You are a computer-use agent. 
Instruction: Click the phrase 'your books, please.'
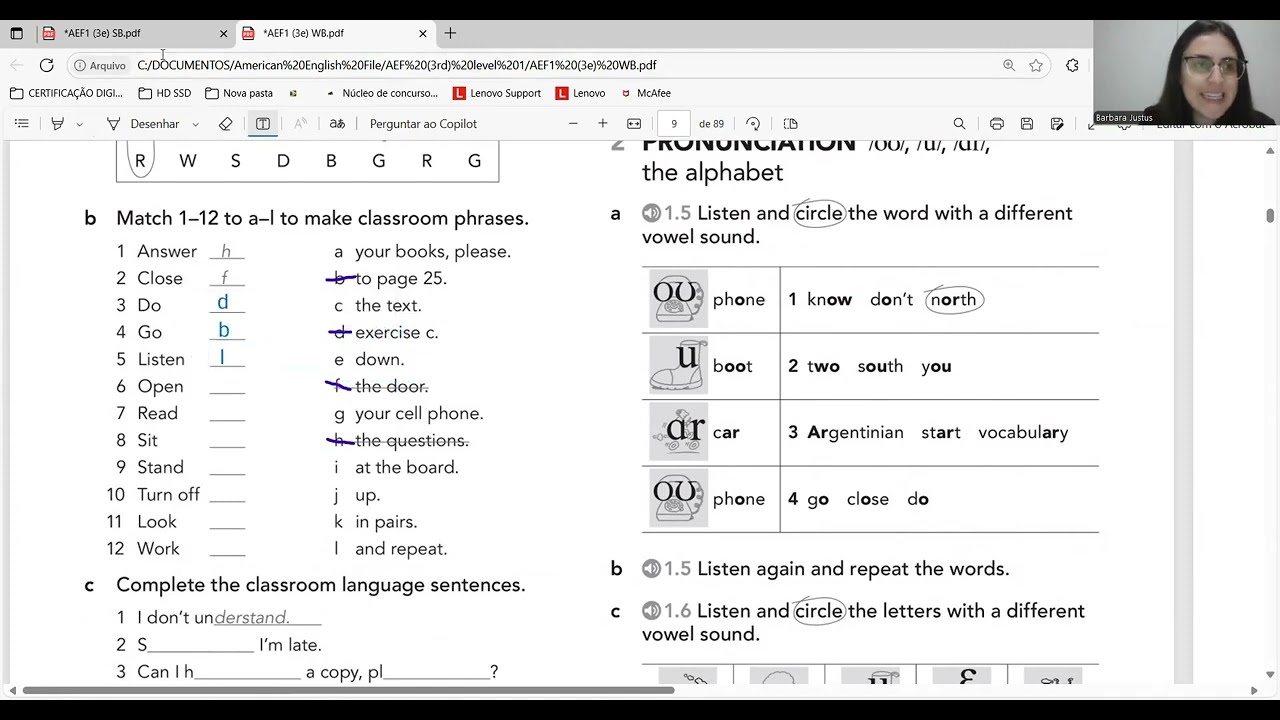click(x=433, y=251)
